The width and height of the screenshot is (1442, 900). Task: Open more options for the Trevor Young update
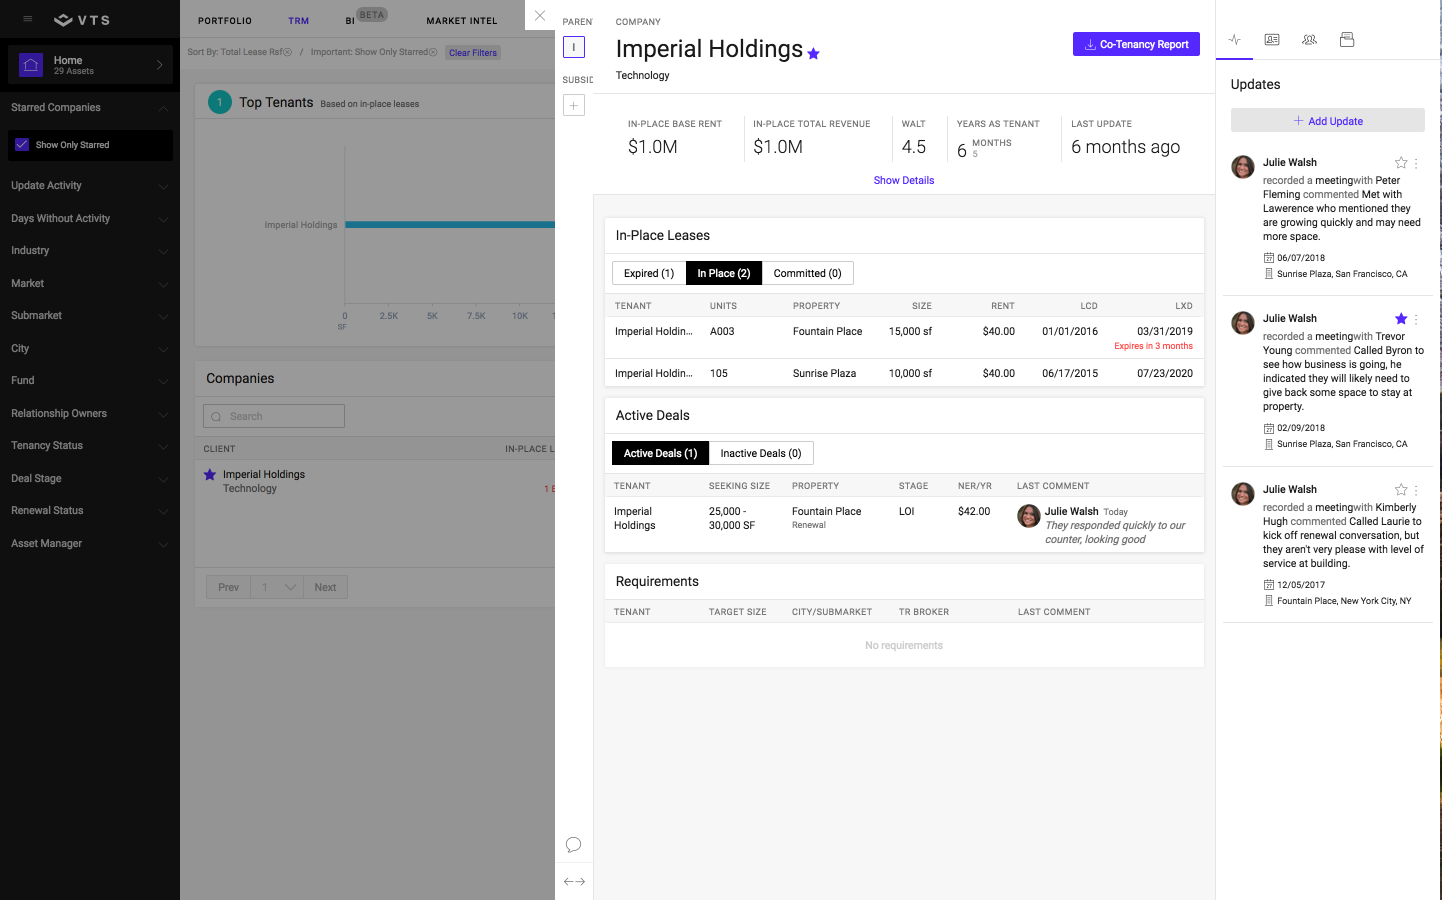tap(1416, 319)
